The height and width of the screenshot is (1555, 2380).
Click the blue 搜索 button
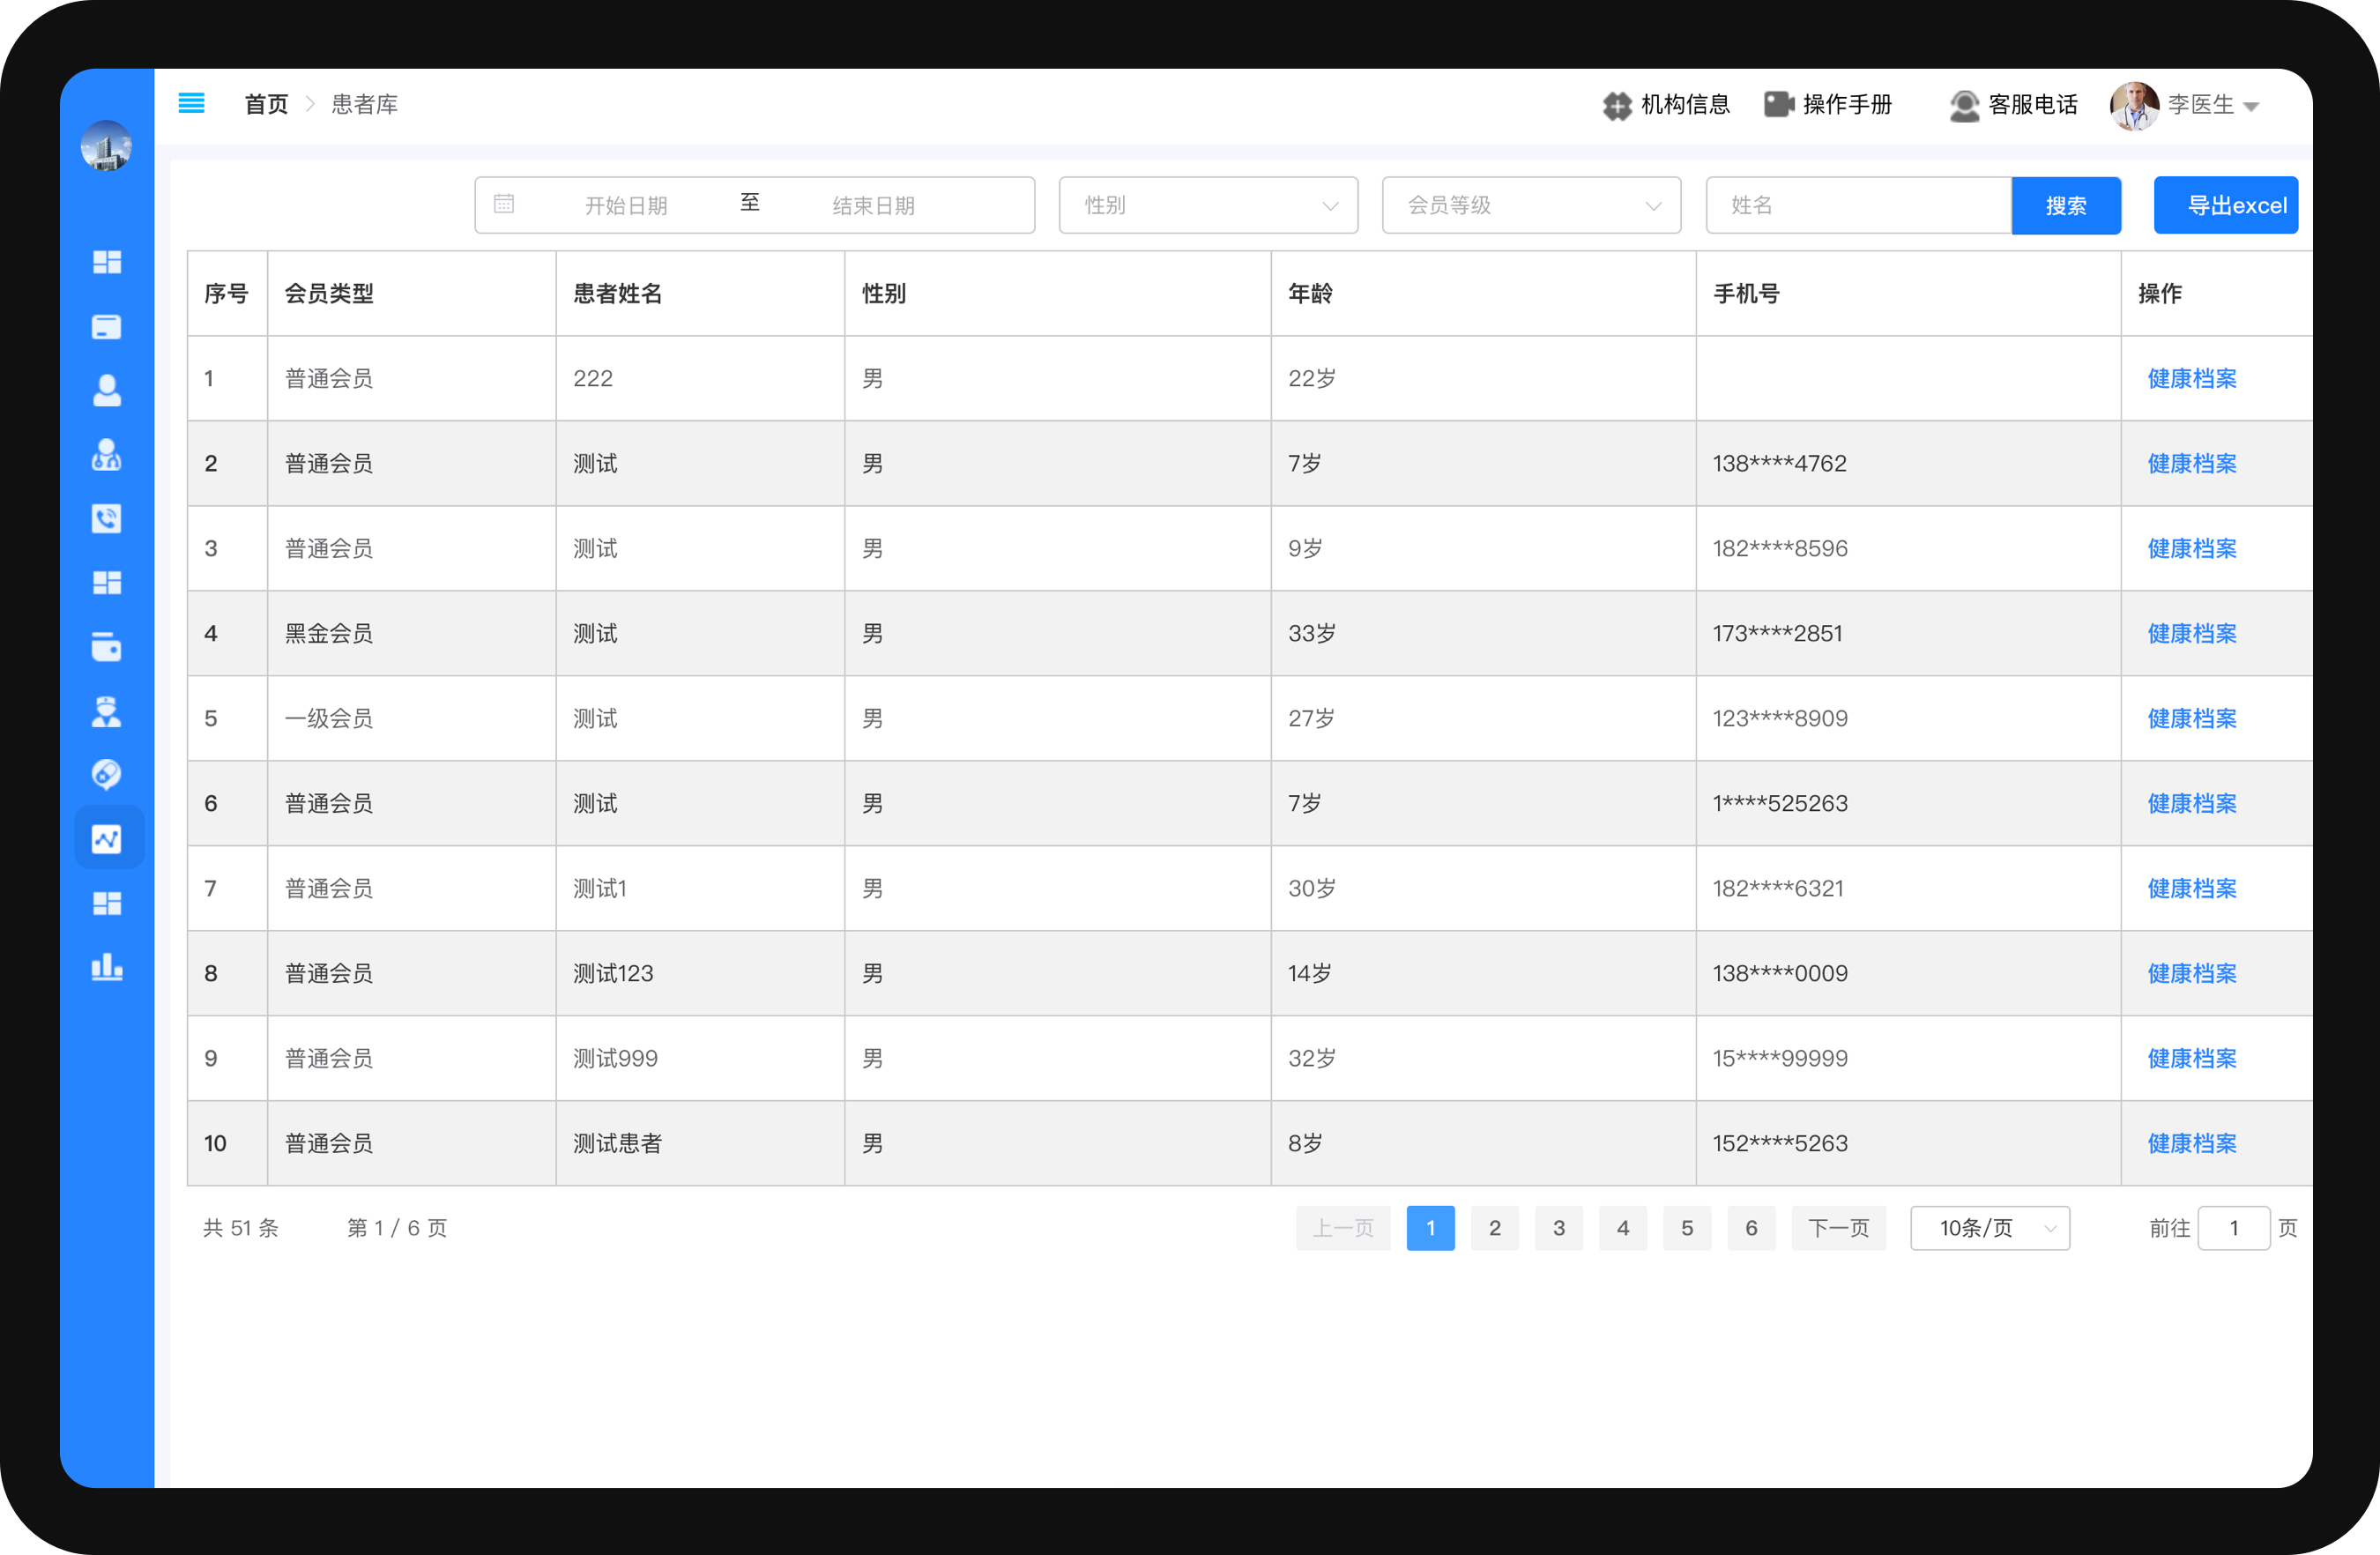point(2065,206)
